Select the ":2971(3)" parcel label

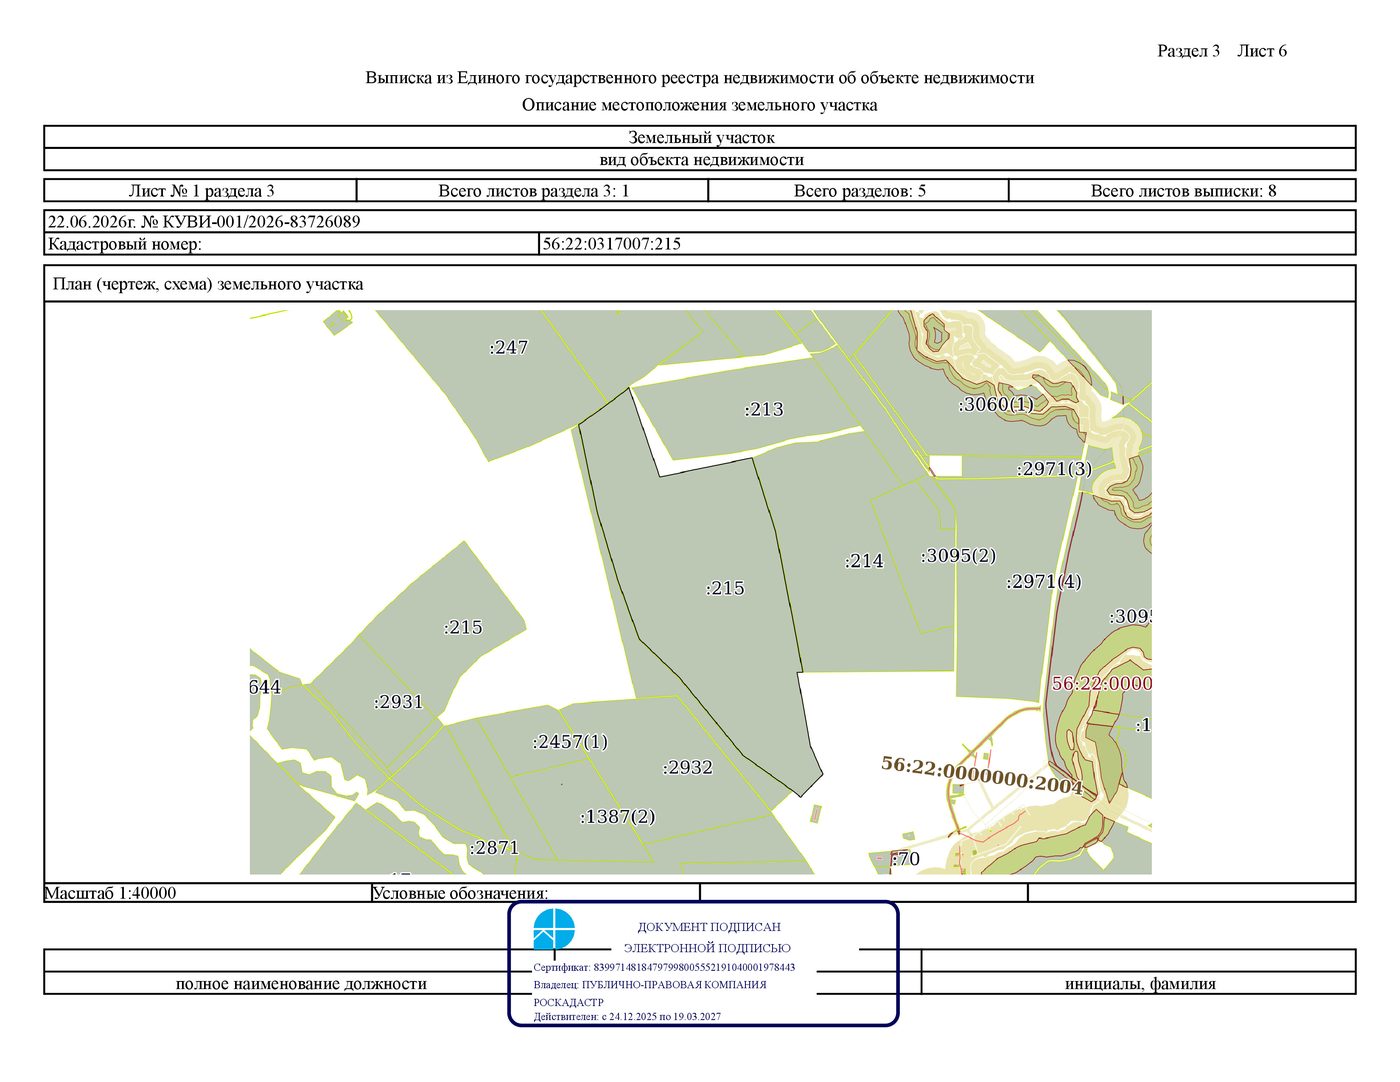(x=1054, y=469)
